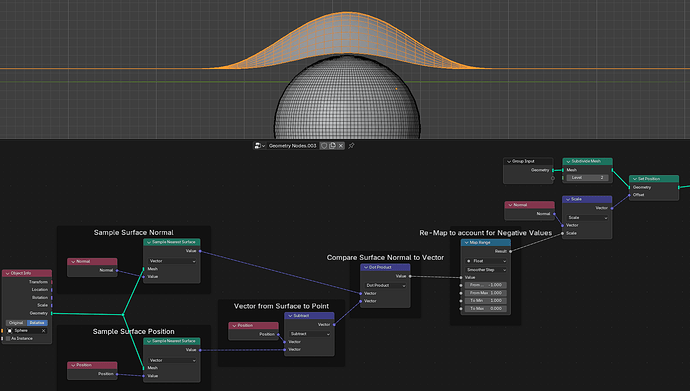Open the Scale operation dropdown
This screenshot has width=690, height=391.
(587, 218)
